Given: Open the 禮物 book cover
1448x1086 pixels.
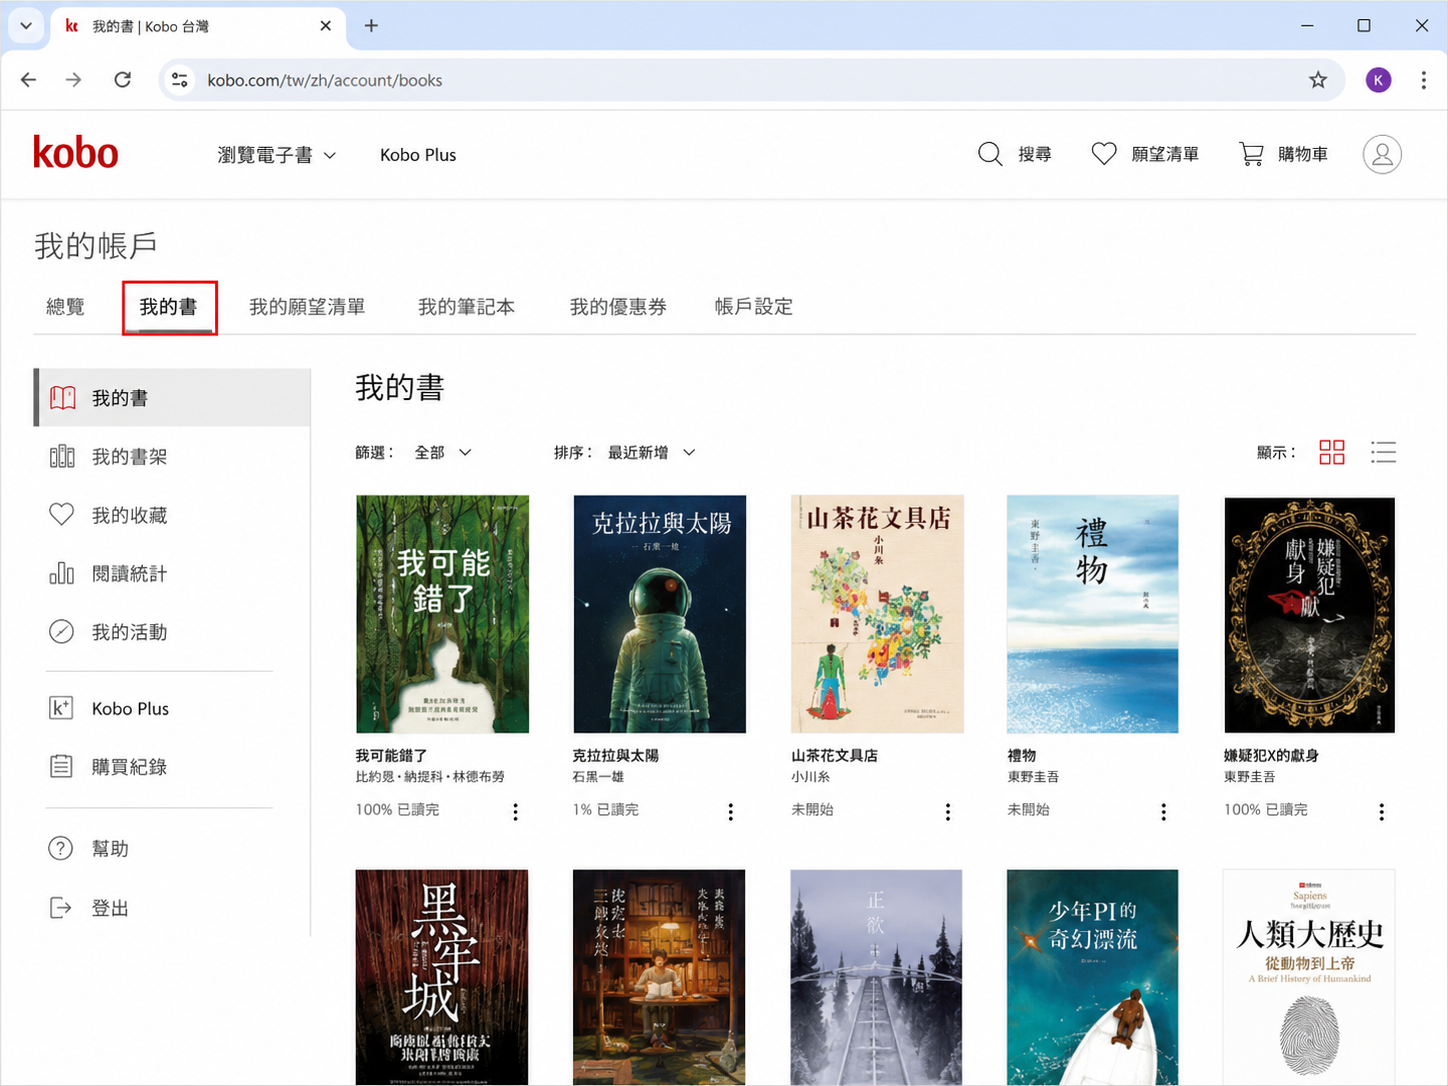Looking at the screenshot, I should coord(1093,614).
